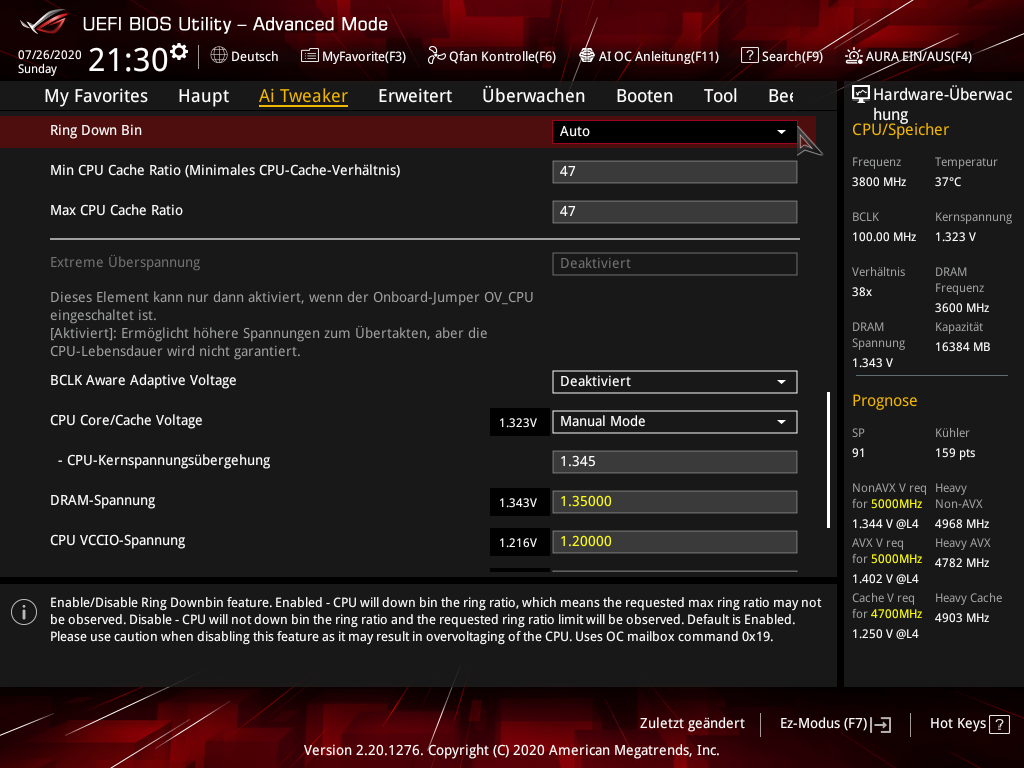
Task: Click the 1.216V VCCIO readout
Action: click(519, 543)
